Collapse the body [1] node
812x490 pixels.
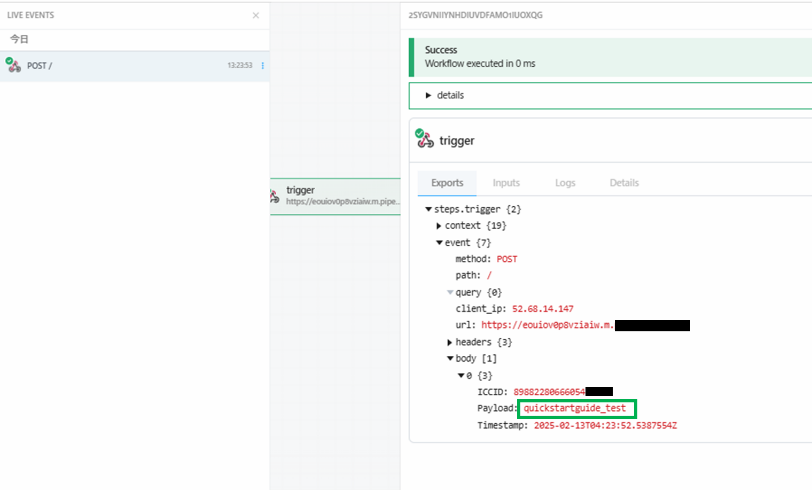(450, 358)
